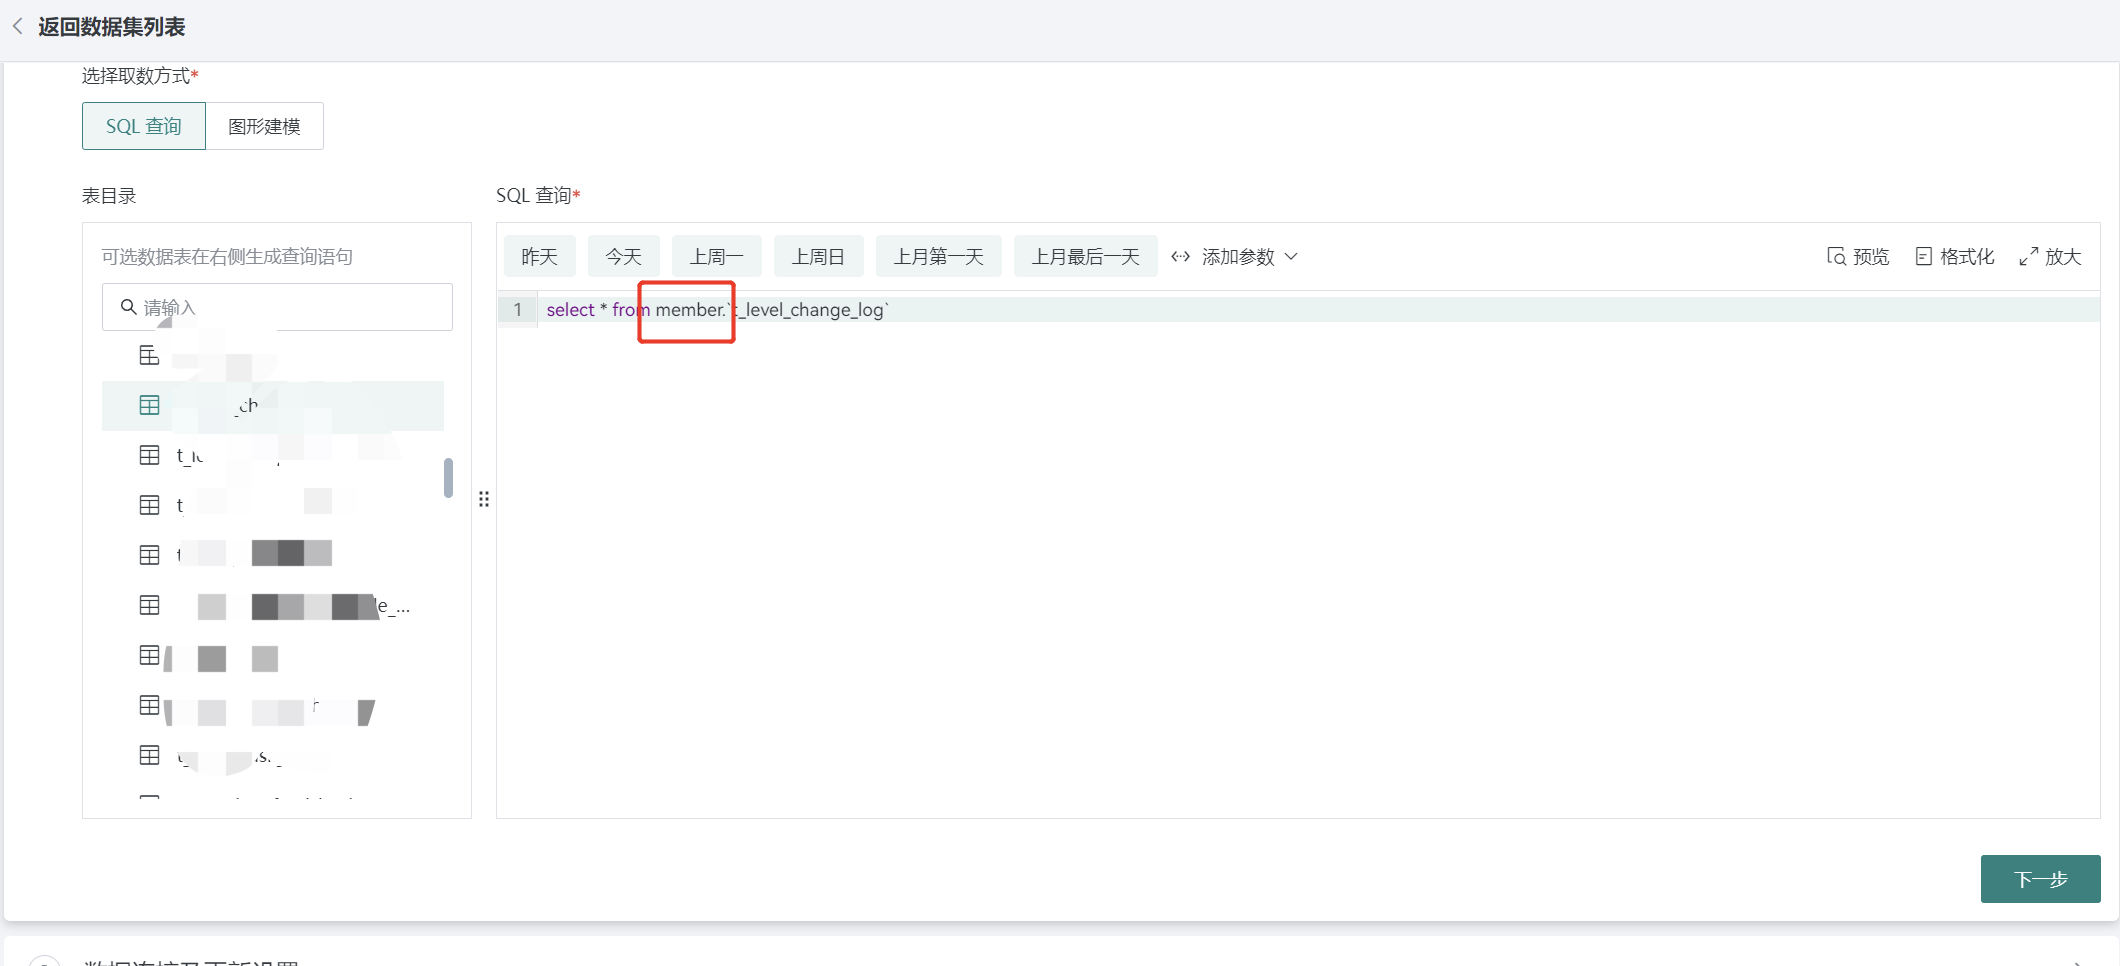Select the highlighted table with _ch

tap(273, 406)
